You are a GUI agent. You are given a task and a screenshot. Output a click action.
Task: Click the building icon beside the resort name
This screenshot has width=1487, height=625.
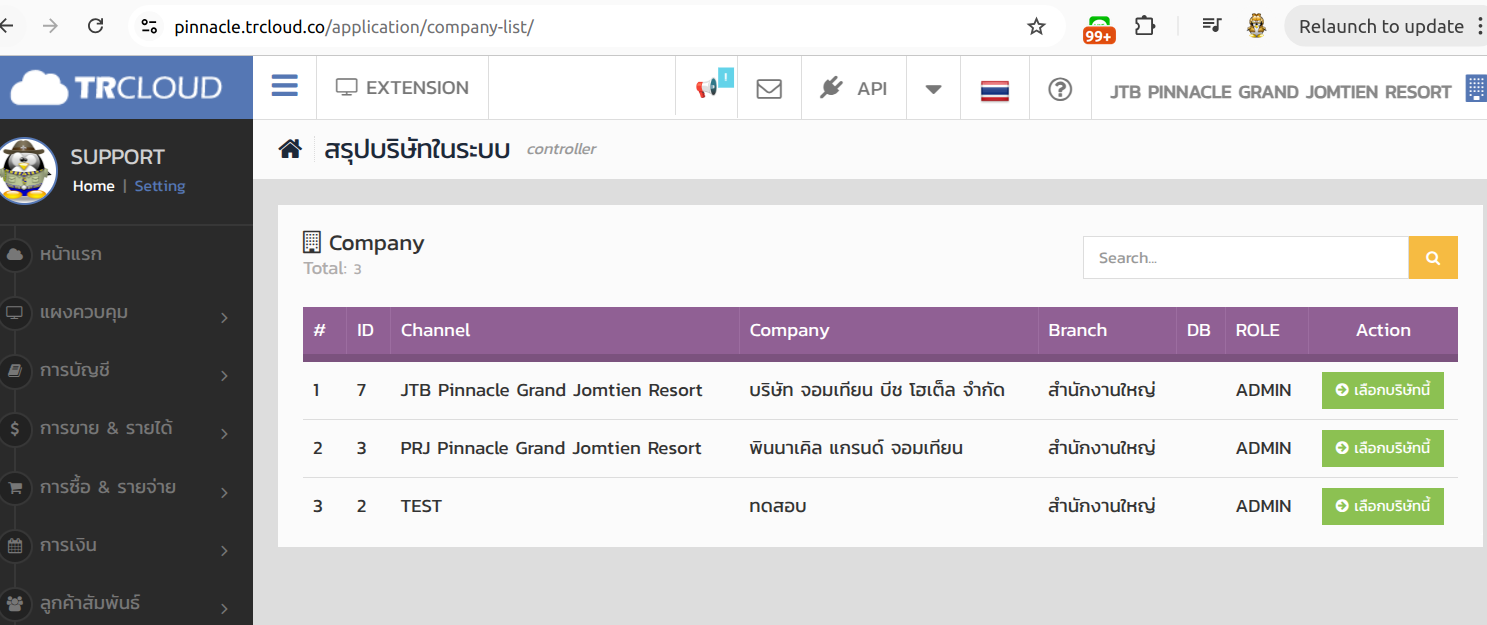(1476, 88)
